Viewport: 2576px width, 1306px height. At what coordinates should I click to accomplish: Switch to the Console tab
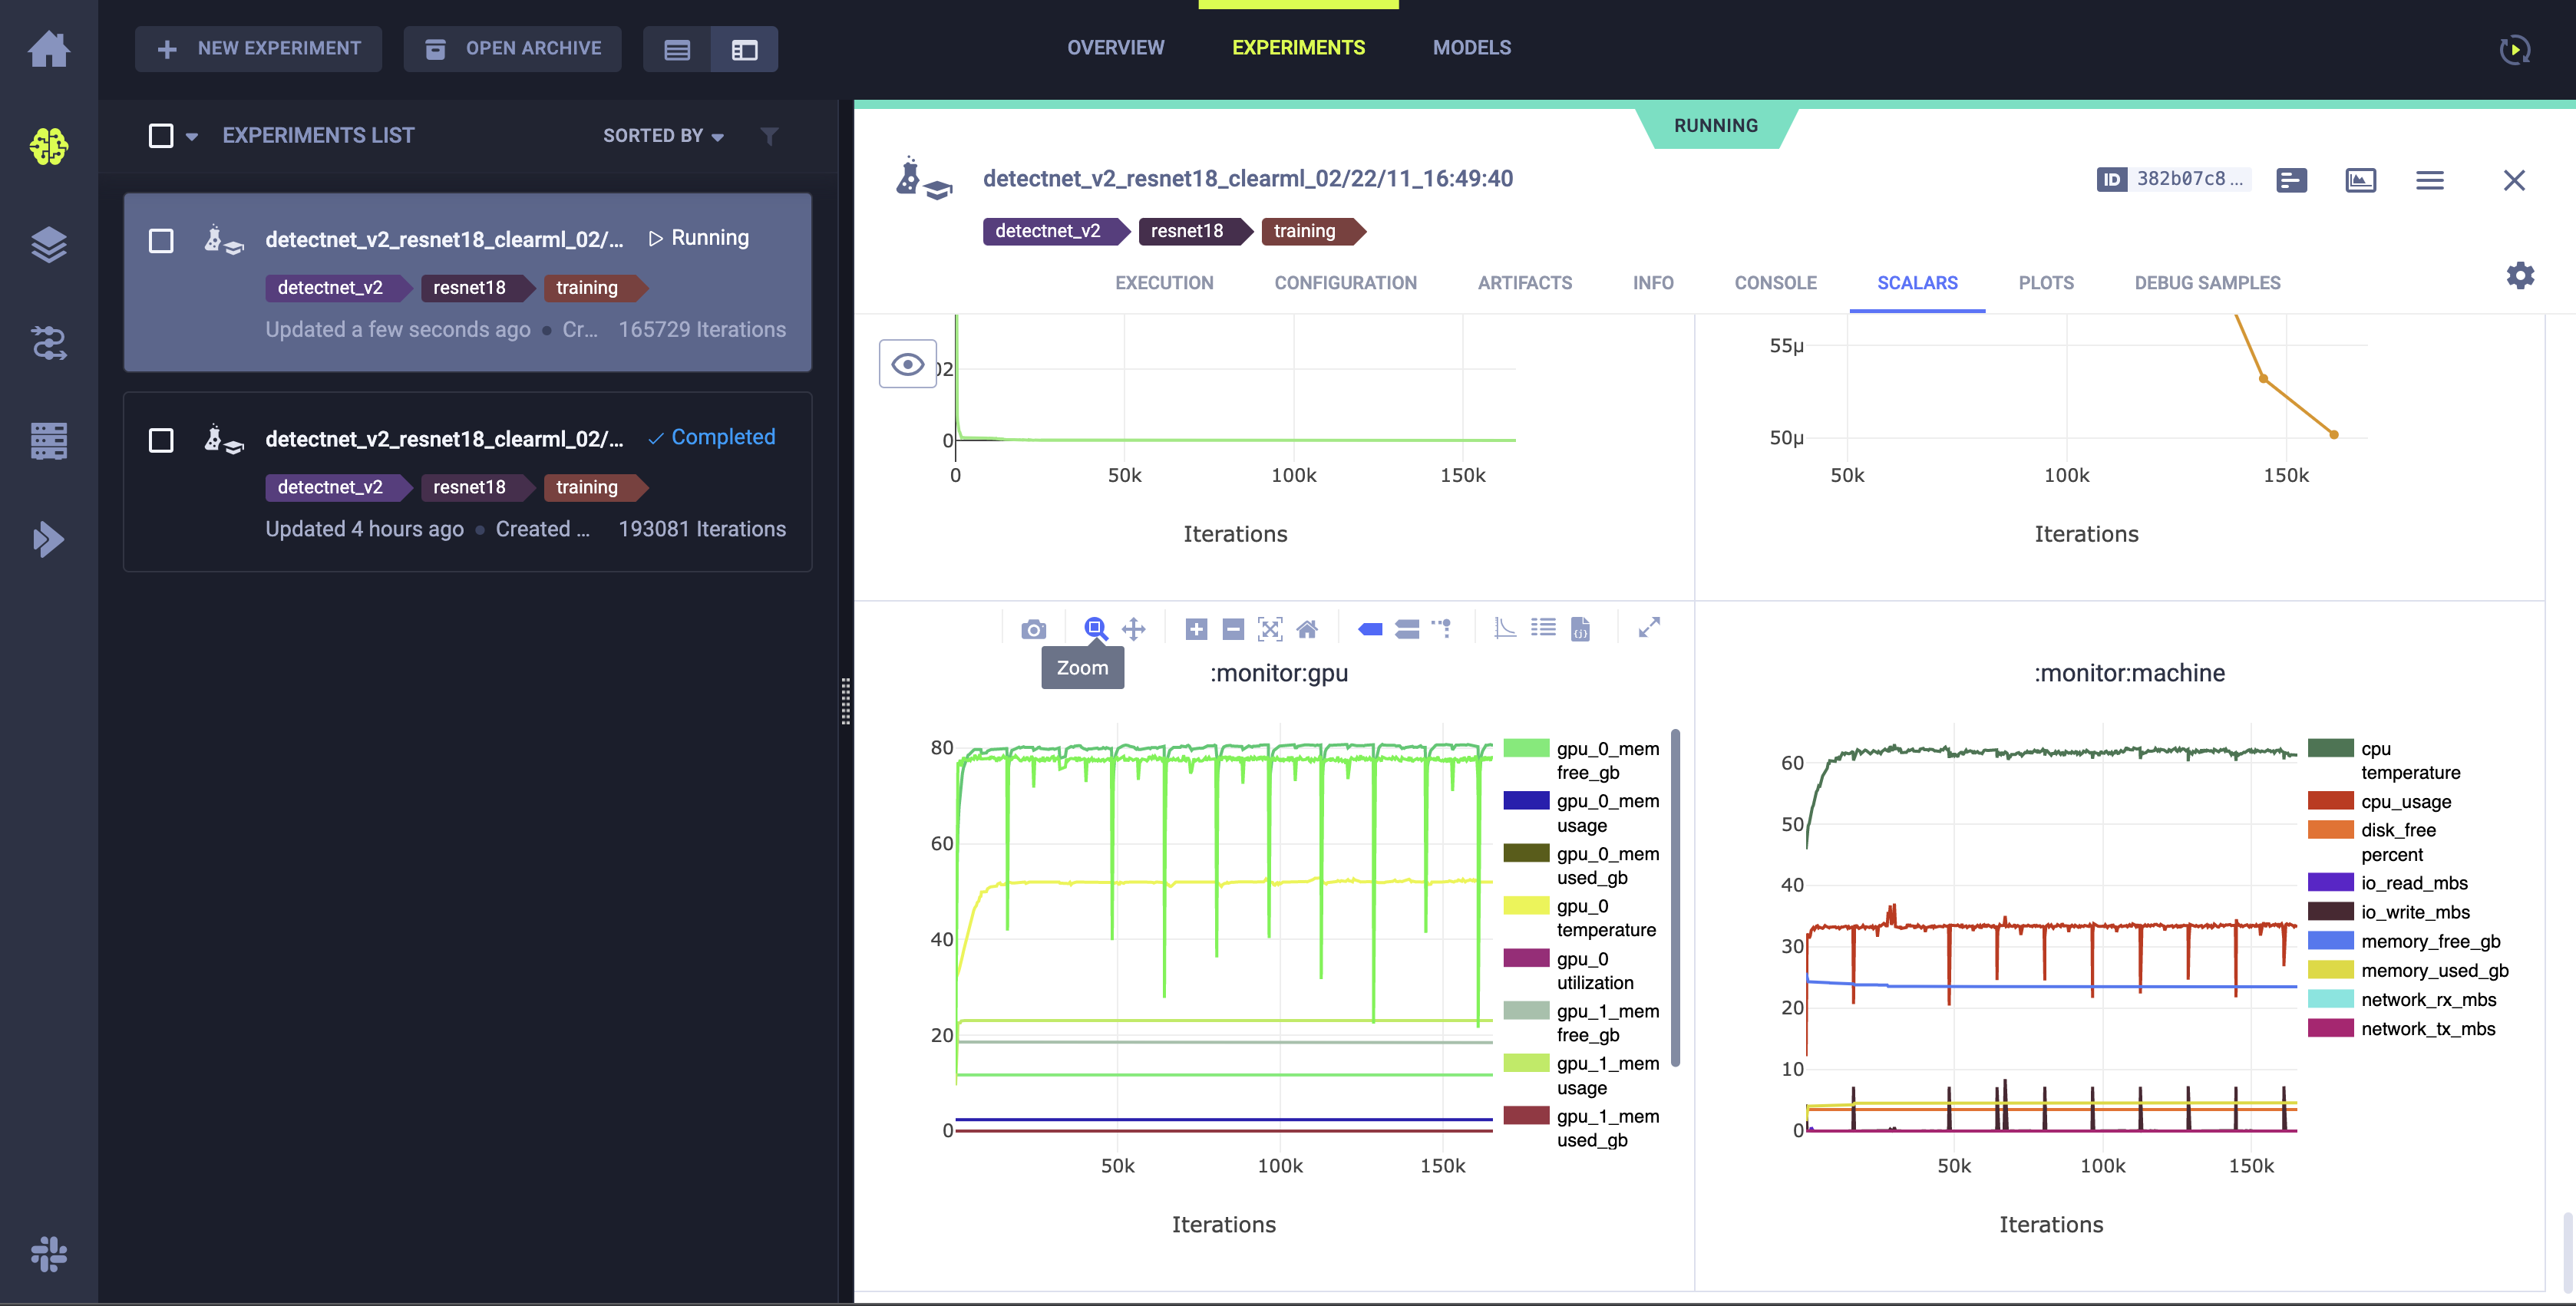pyautogui.click(x=1775, y=283)
